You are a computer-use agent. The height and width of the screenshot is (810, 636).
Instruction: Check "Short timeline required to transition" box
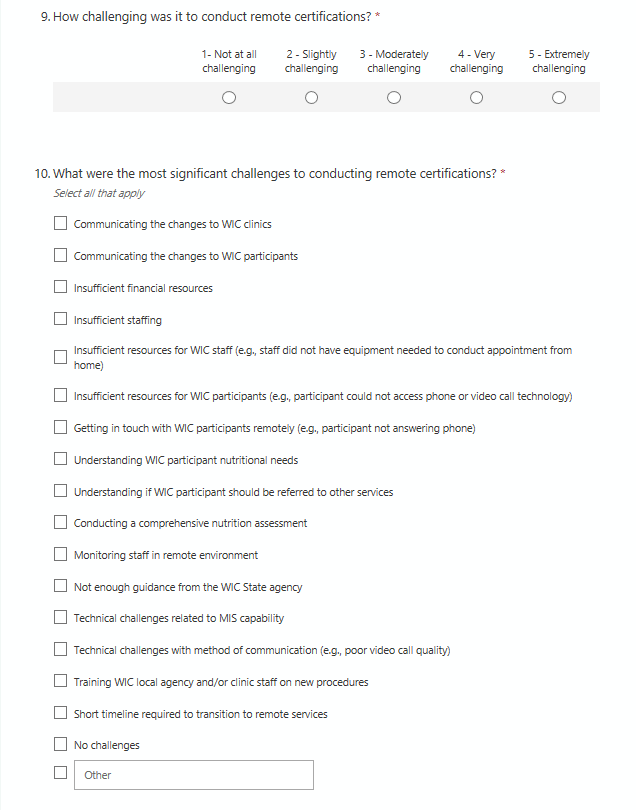[x=61, y=714]
